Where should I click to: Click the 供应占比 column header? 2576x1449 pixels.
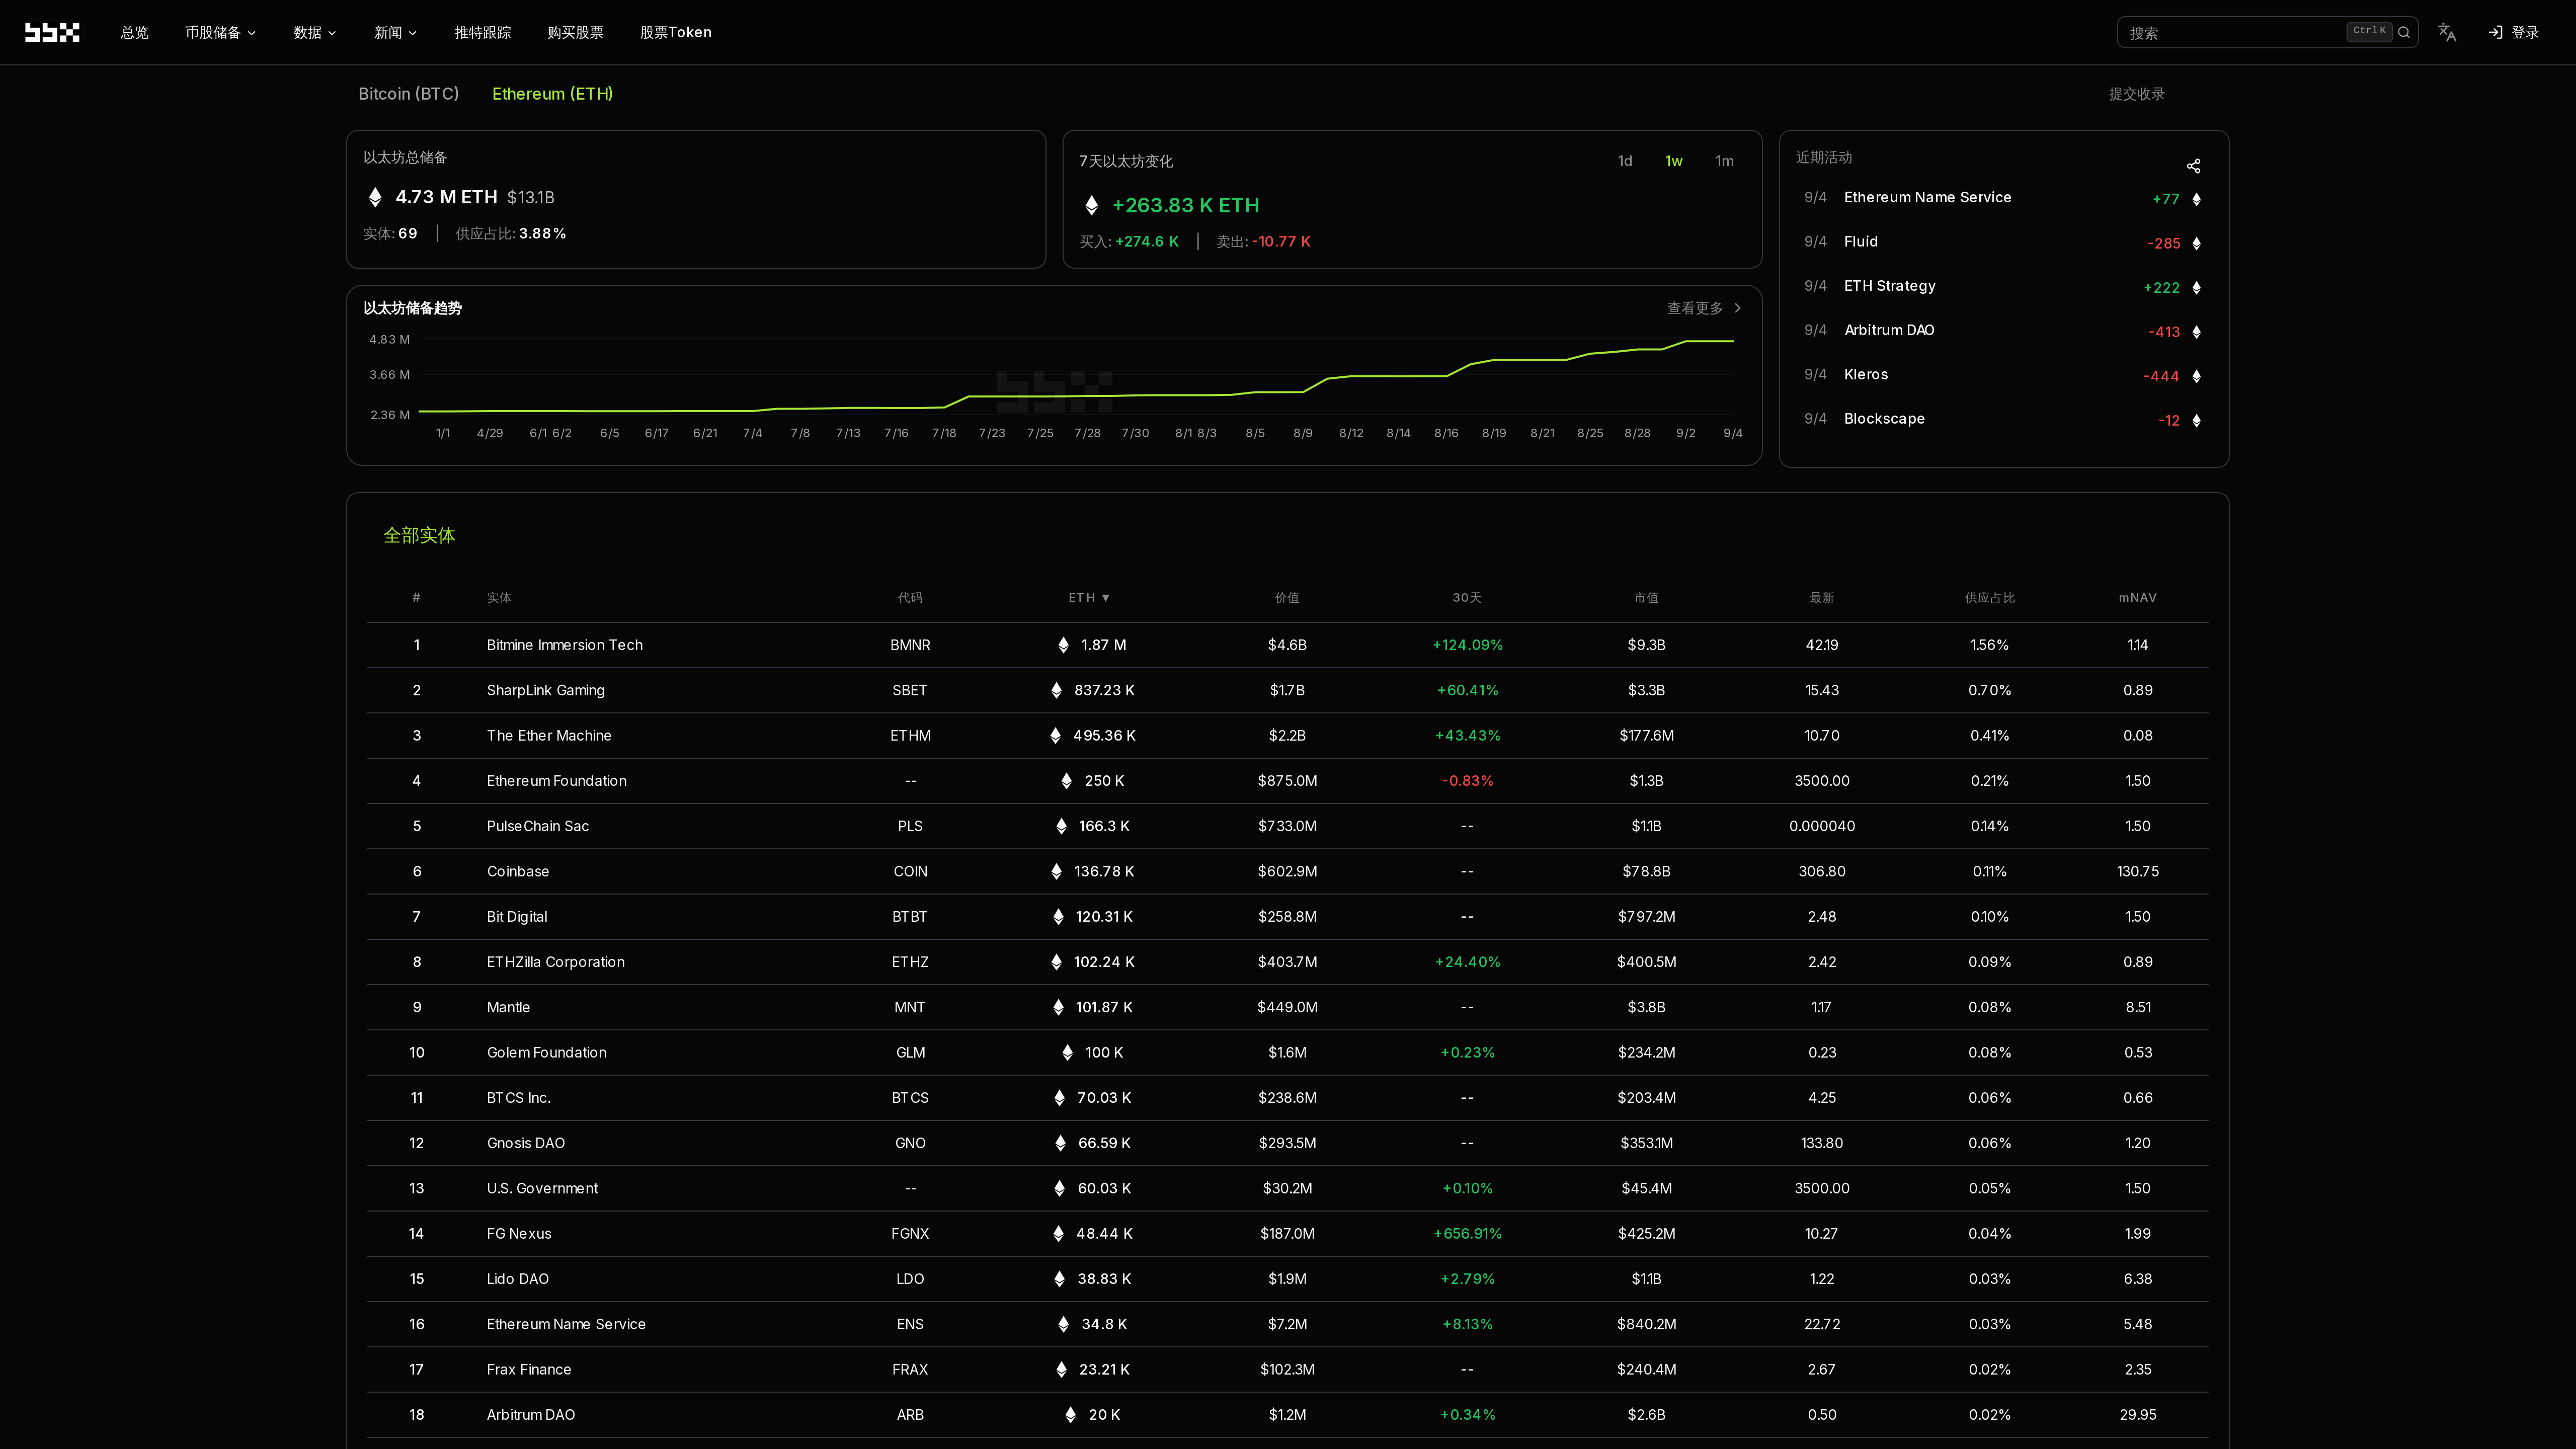1989,598
